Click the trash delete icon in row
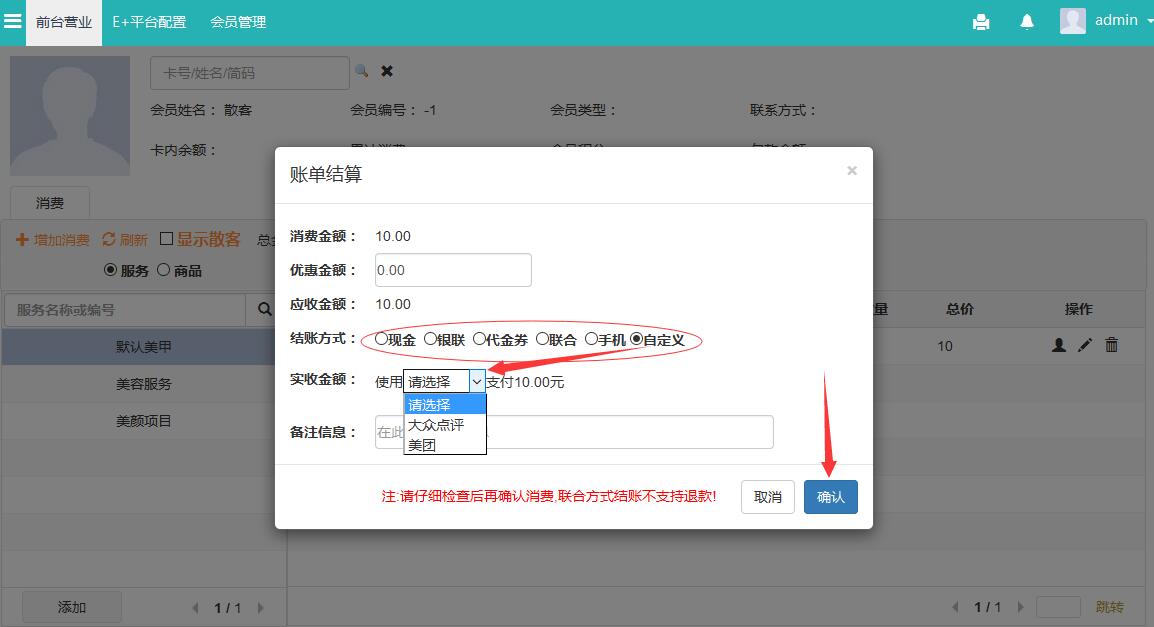 1112,345
